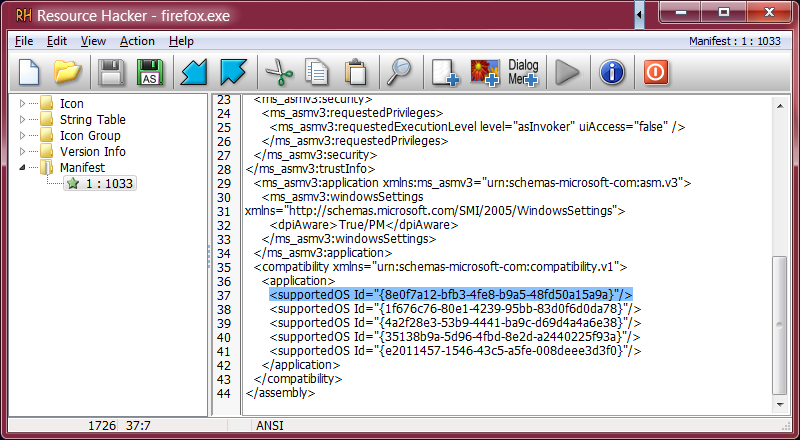The height and width of the screenshot is (440, 800).
Task: Select the Version Info tree label
Action: pyautogui.click(x=93, y=151)
